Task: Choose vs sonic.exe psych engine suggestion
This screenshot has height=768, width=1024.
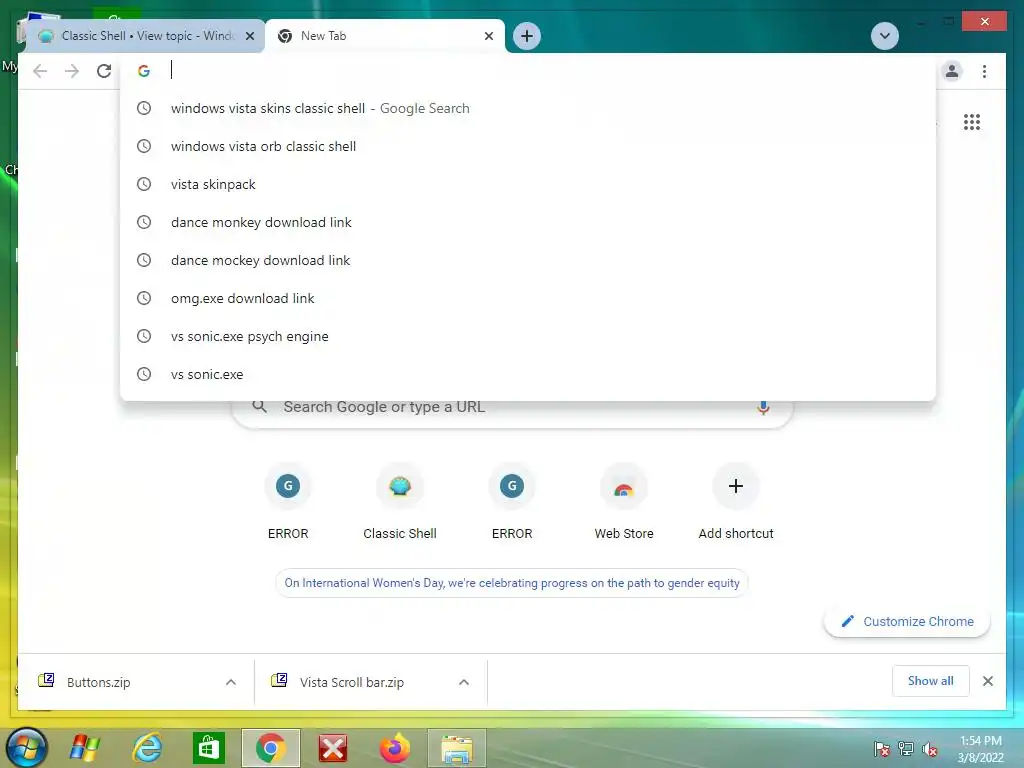Action: point(528,336)
